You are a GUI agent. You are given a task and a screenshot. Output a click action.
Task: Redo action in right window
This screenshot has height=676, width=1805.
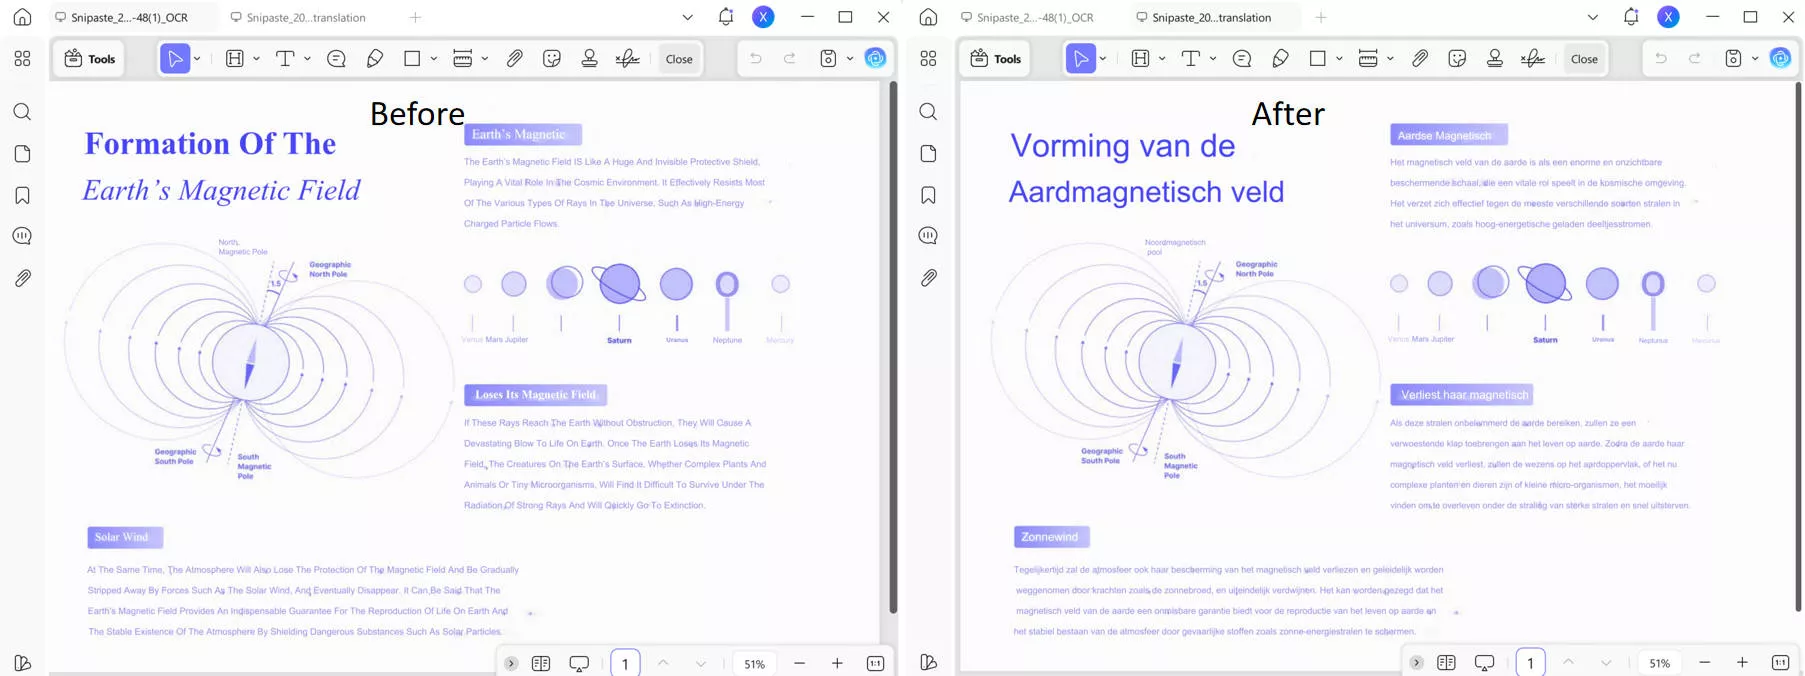coord(1695,59)
